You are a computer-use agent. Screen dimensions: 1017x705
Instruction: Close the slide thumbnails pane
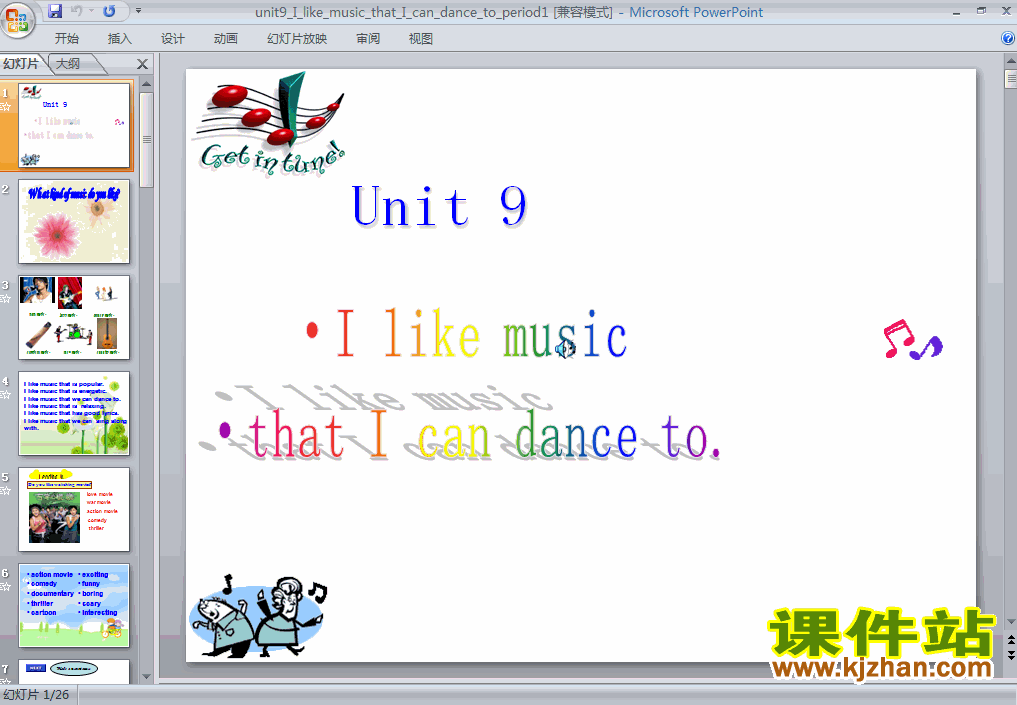click(x=143, y=64)
